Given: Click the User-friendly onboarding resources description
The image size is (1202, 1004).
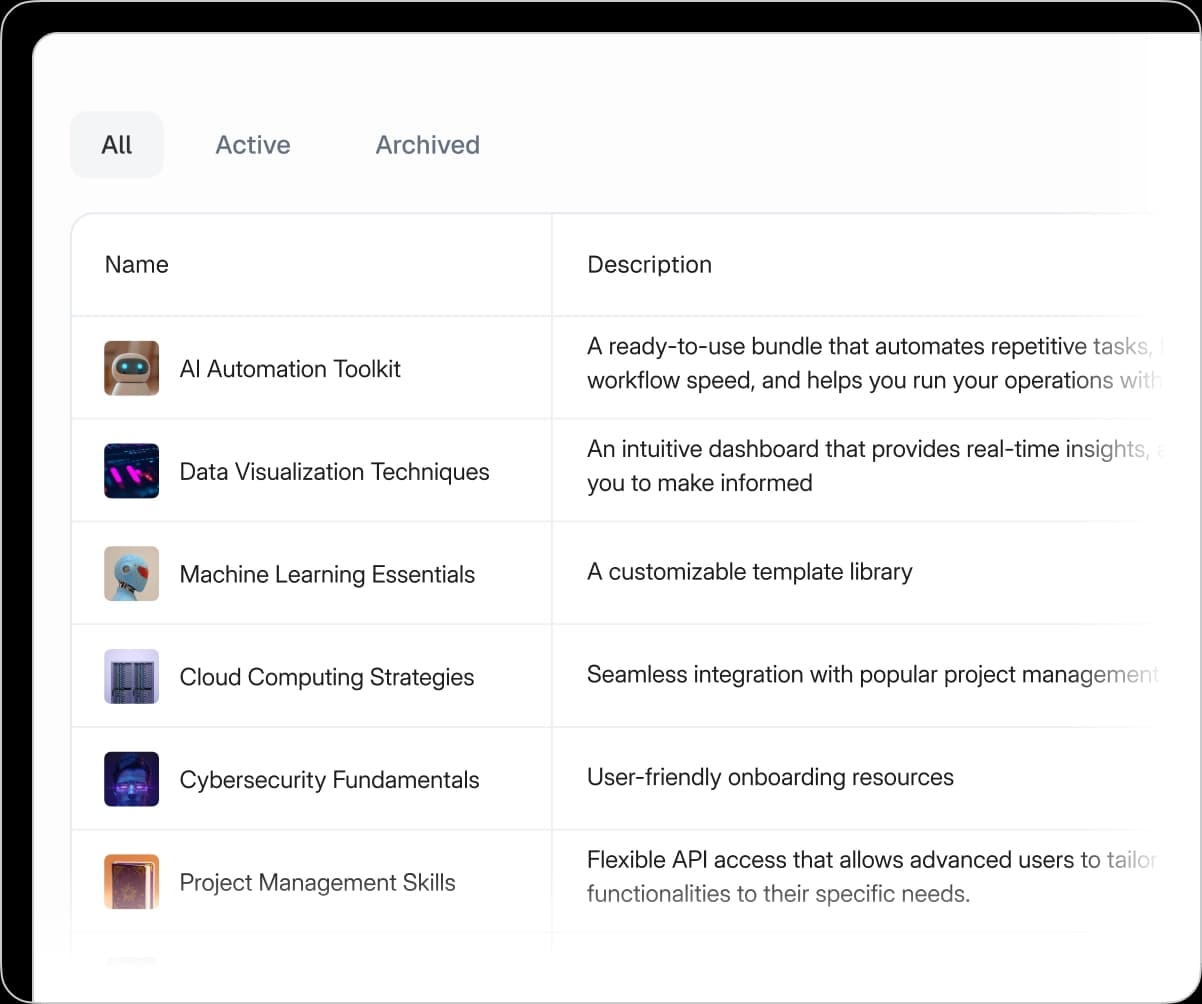Looking at the screenshot, I should tap(770, 777).
